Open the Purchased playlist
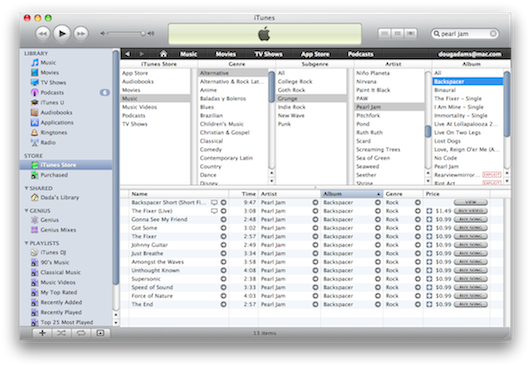The image size is (531, 367). [x=54, y=175]
